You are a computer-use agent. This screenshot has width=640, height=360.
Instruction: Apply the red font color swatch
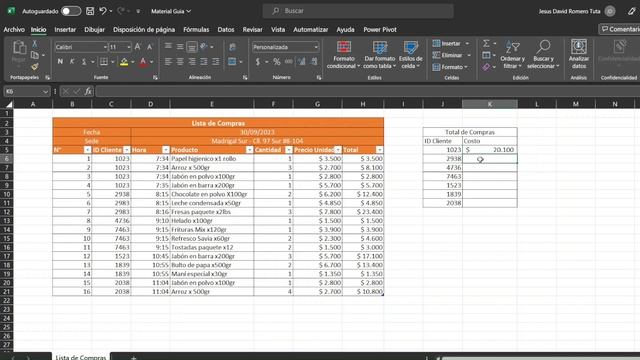pos(143,62)
